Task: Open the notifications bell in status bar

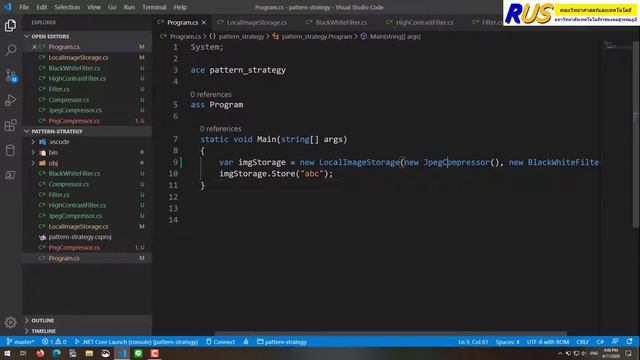Action: click(x=629, y=341)
